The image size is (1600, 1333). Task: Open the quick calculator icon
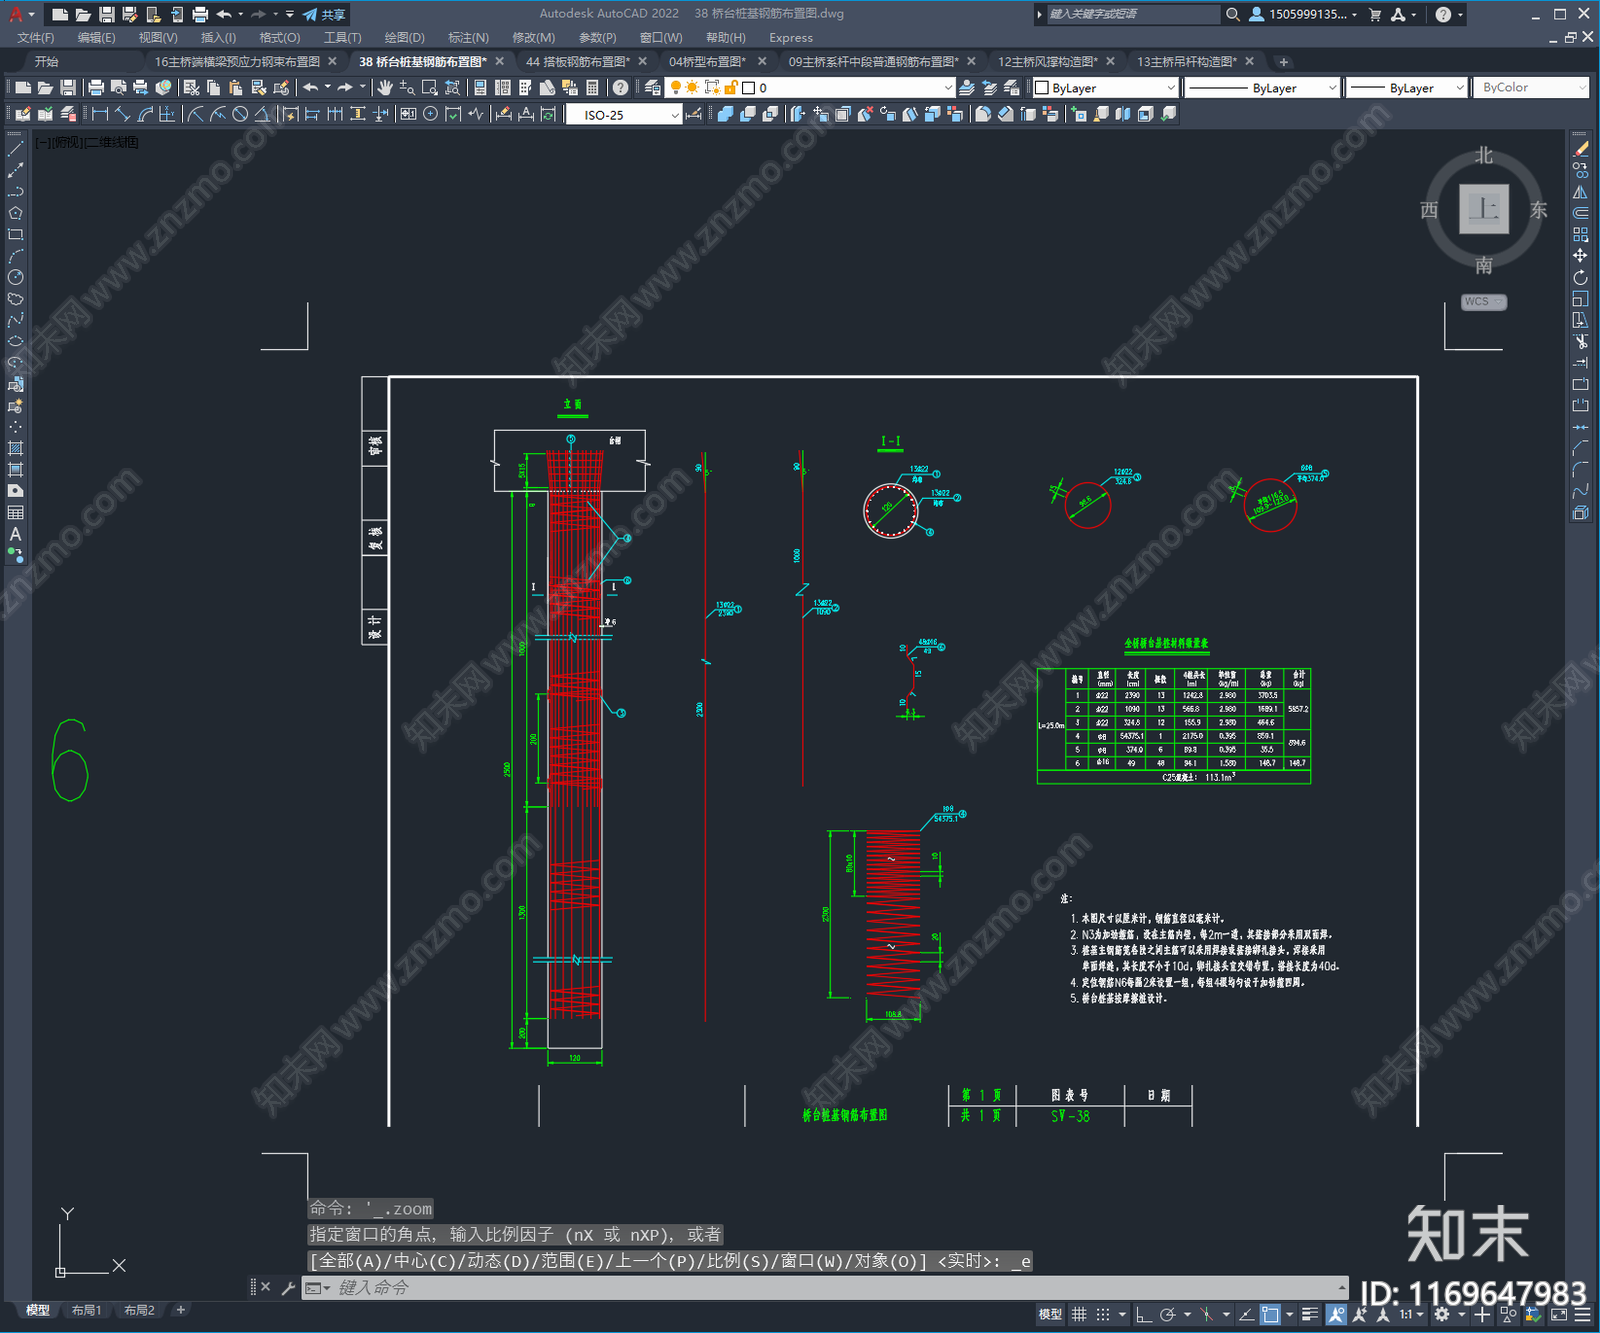click(592, 88)
